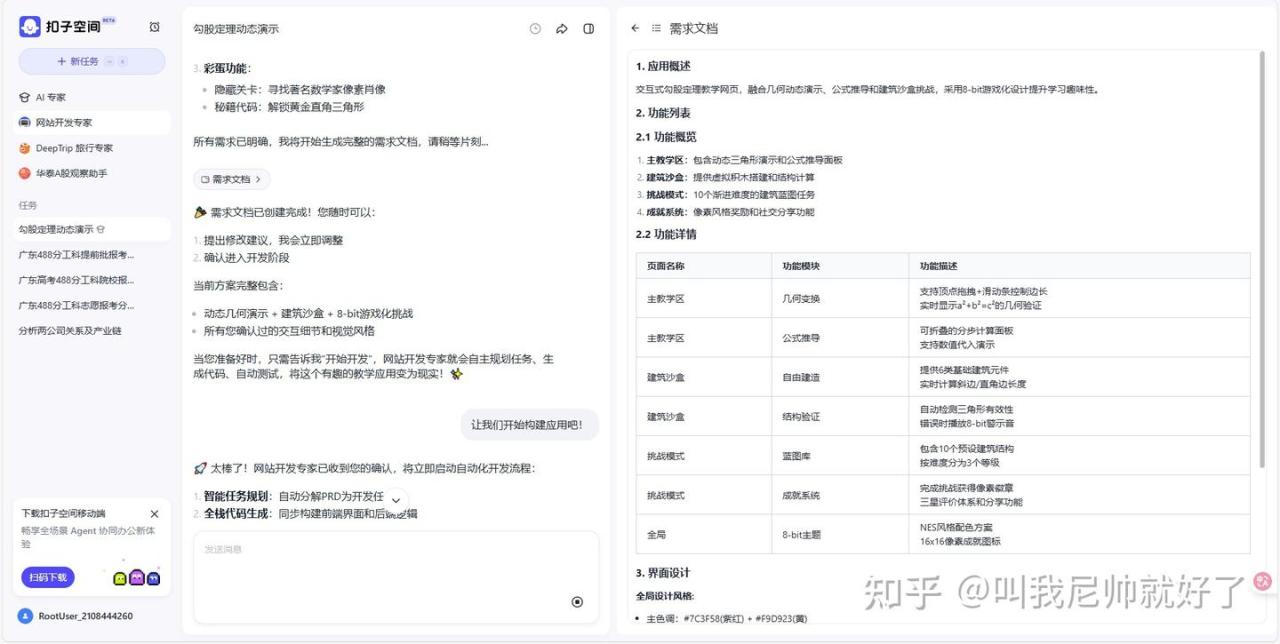
Task: Click the scroll-to-bottom chevron button in chat
Action: click(396, 500)
